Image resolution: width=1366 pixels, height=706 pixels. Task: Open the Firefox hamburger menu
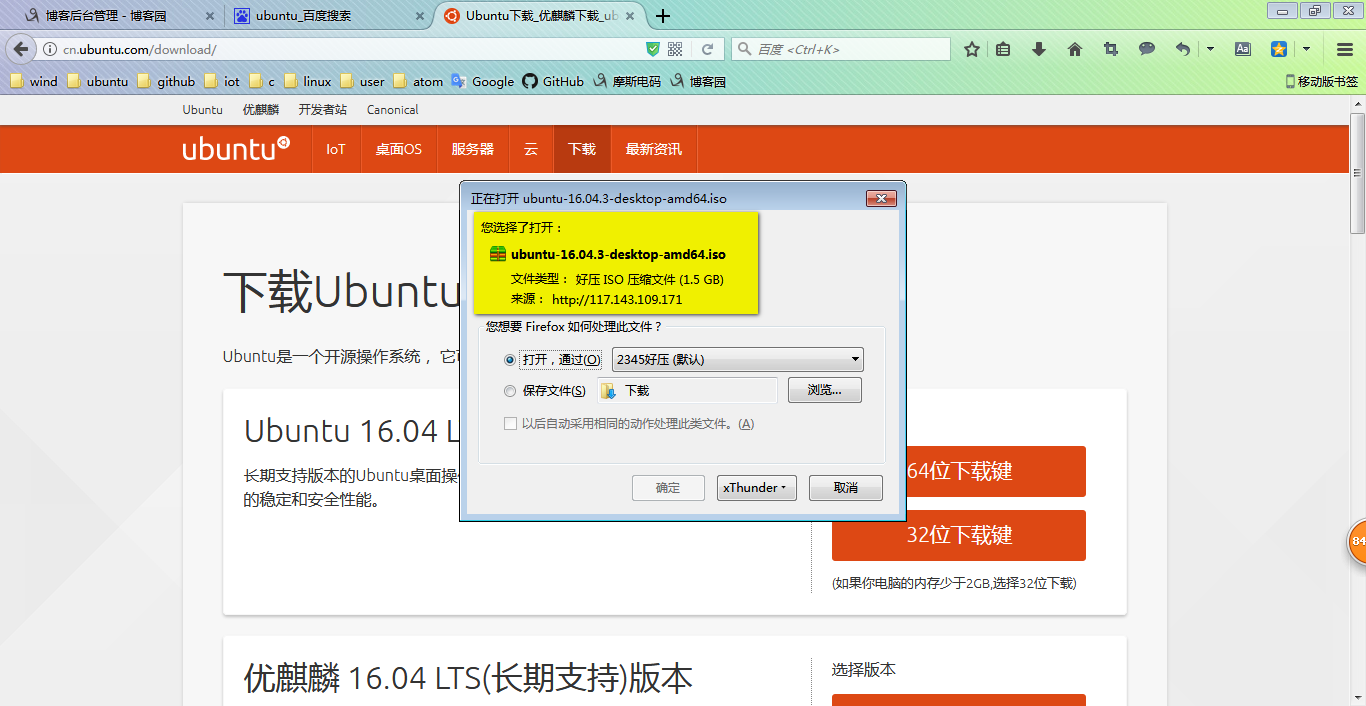coord(1344,47)
